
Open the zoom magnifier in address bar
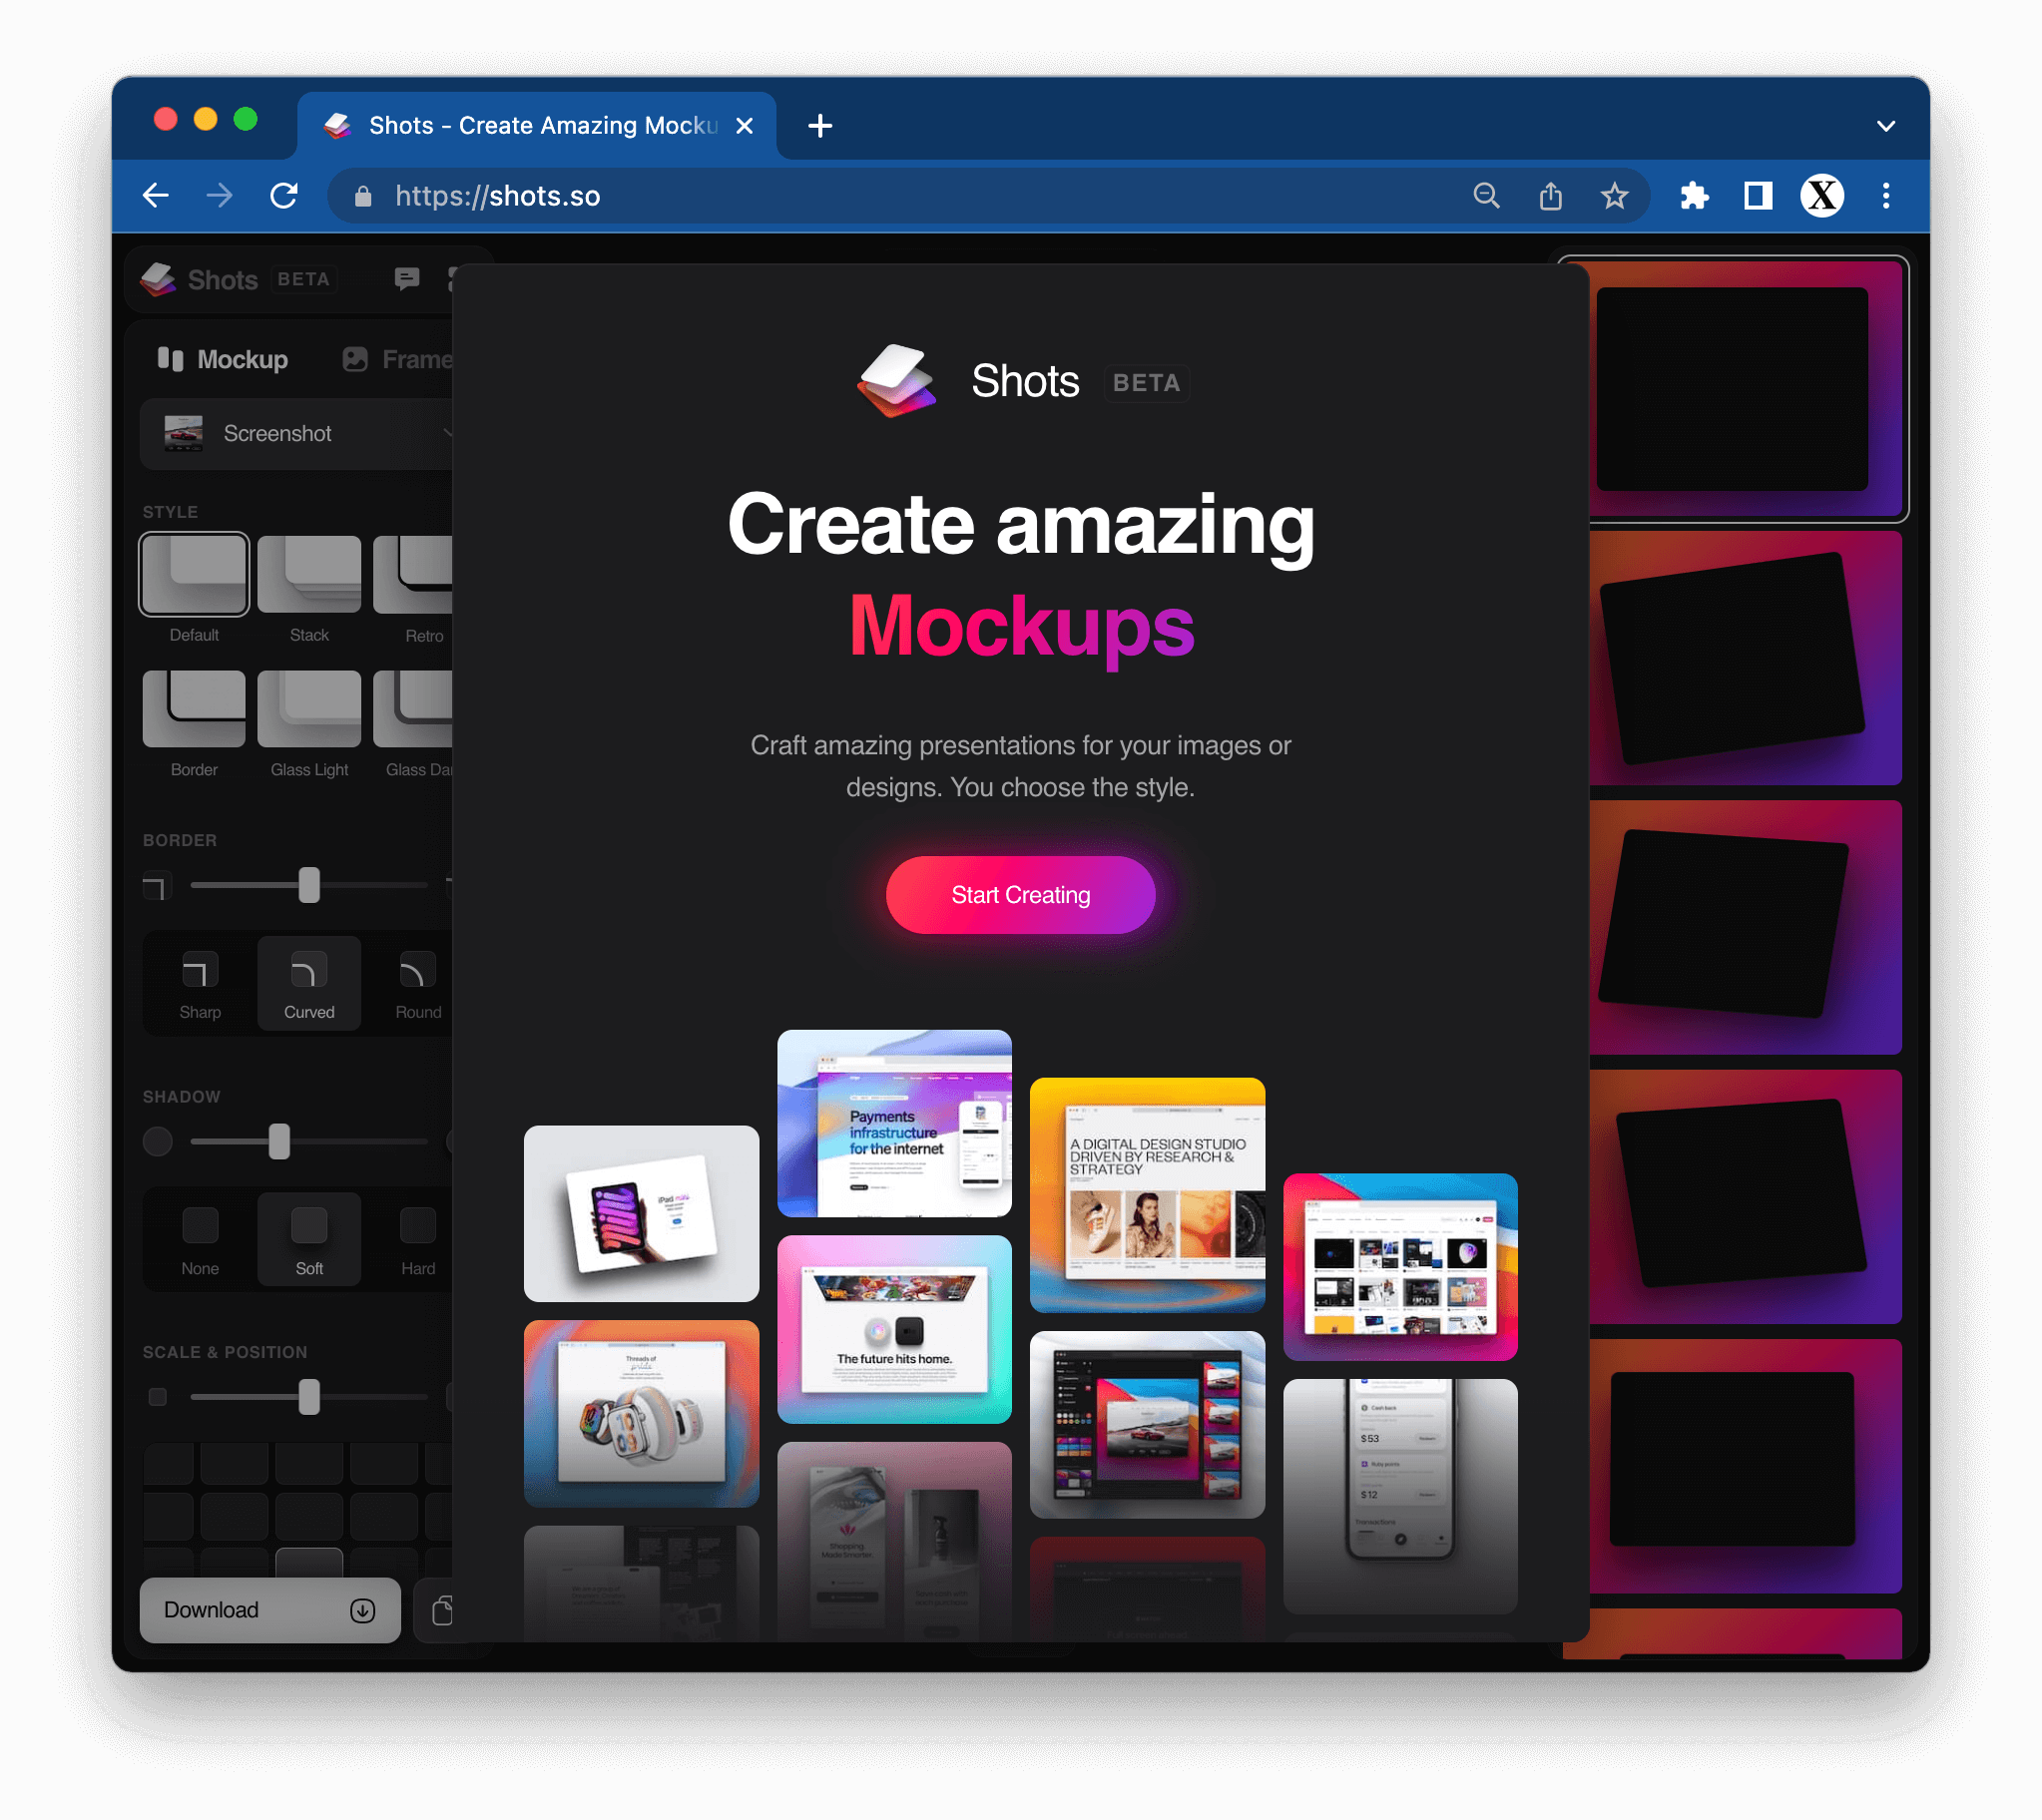click(x=1487, y=195)
